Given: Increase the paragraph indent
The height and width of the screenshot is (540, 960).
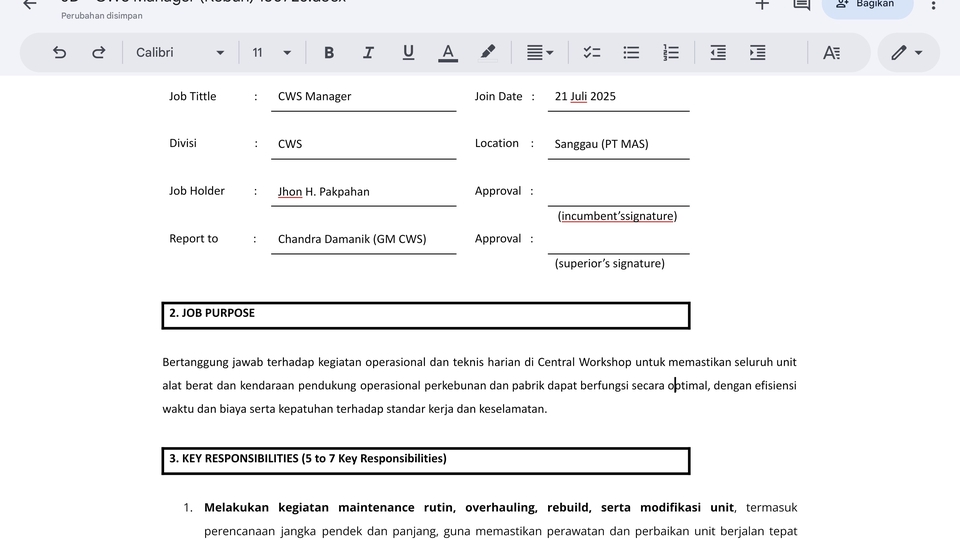Looking at the screenshot, I should [758, 53].
